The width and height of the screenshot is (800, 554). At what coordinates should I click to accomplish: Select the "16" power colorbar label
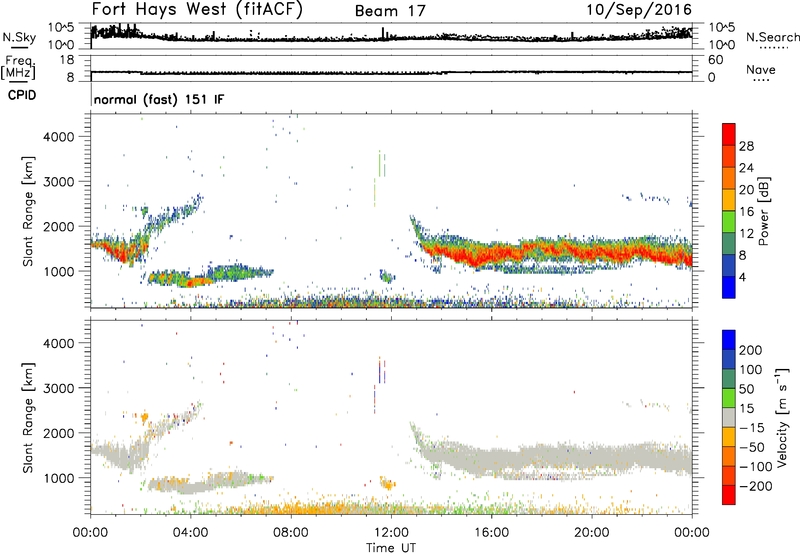click(x=746, y=212)
